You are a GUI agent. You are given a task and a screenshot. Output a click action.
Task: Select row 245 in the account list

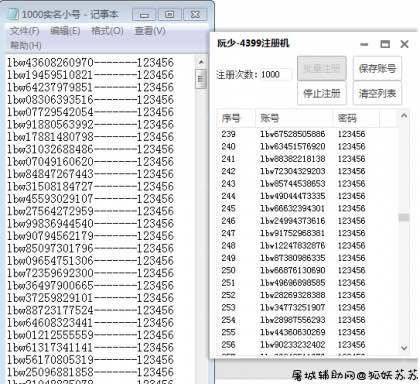click(x=307, y=208)
